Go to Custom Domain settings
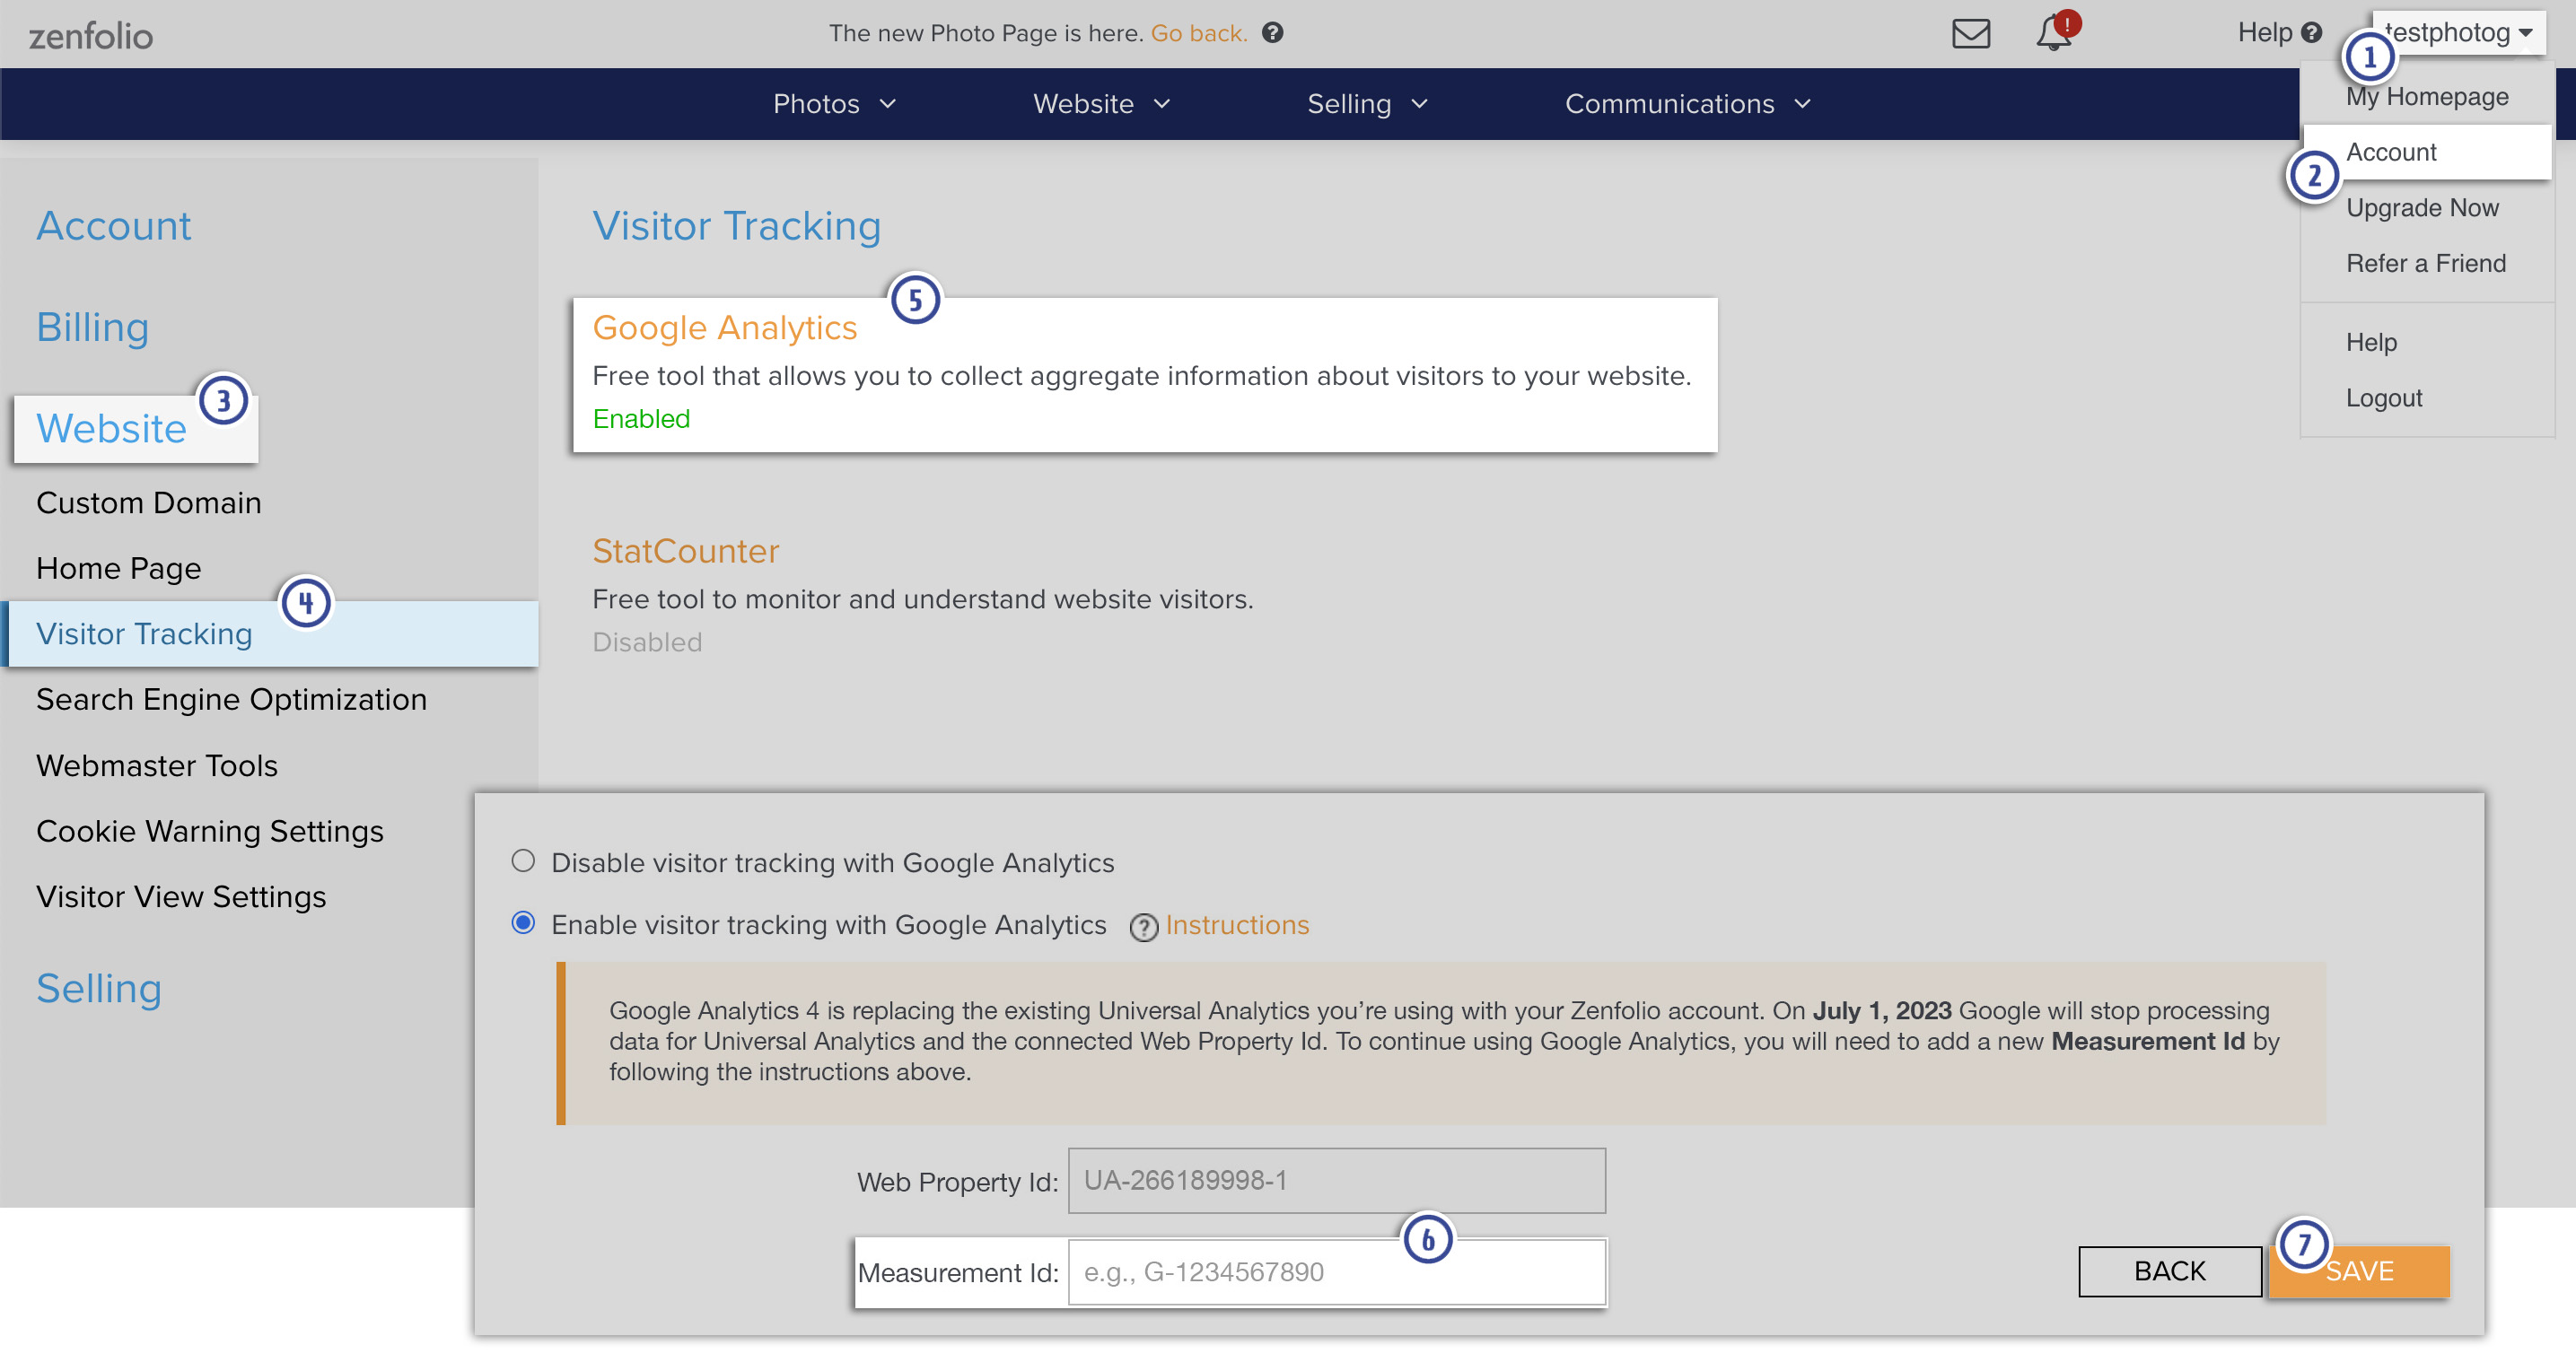The image size is (2576, 1371). point(148,503)
